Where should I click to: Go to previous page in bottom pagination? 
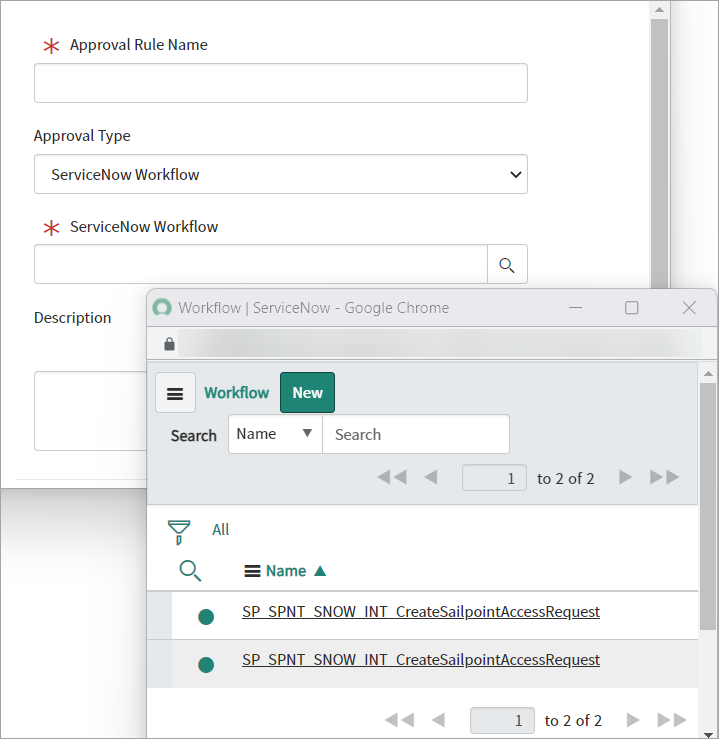[x=439, y=720]
